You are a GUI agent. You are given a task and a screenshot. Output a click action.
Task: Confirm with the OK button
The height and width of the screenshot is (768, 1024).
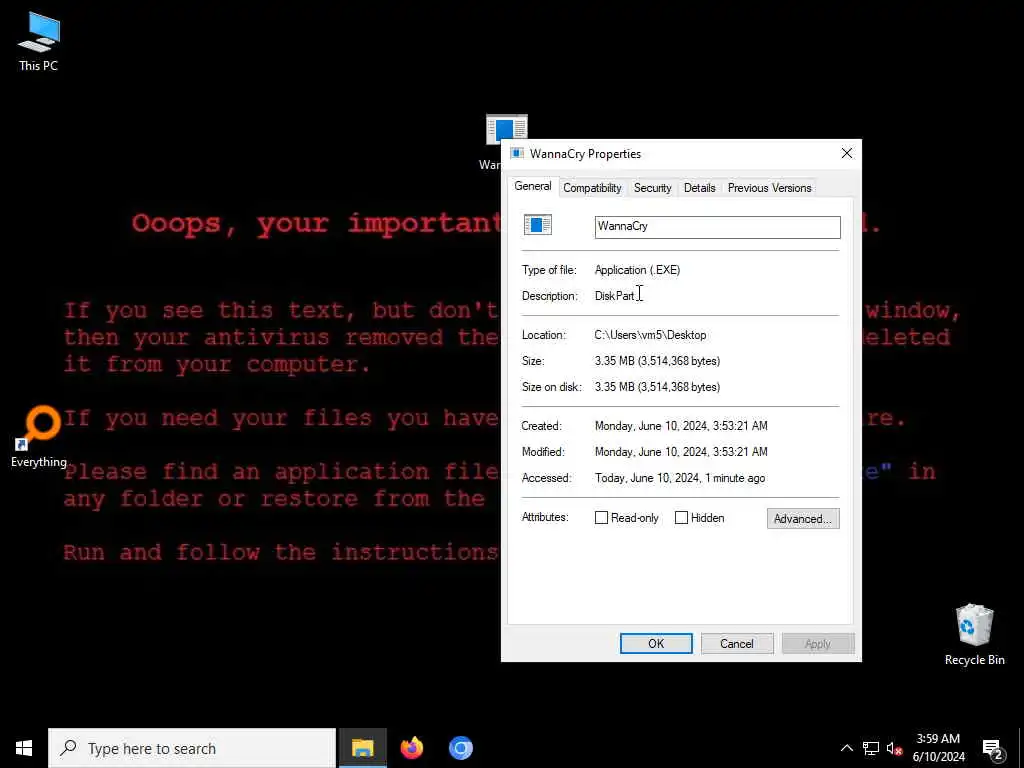point(656,644)
